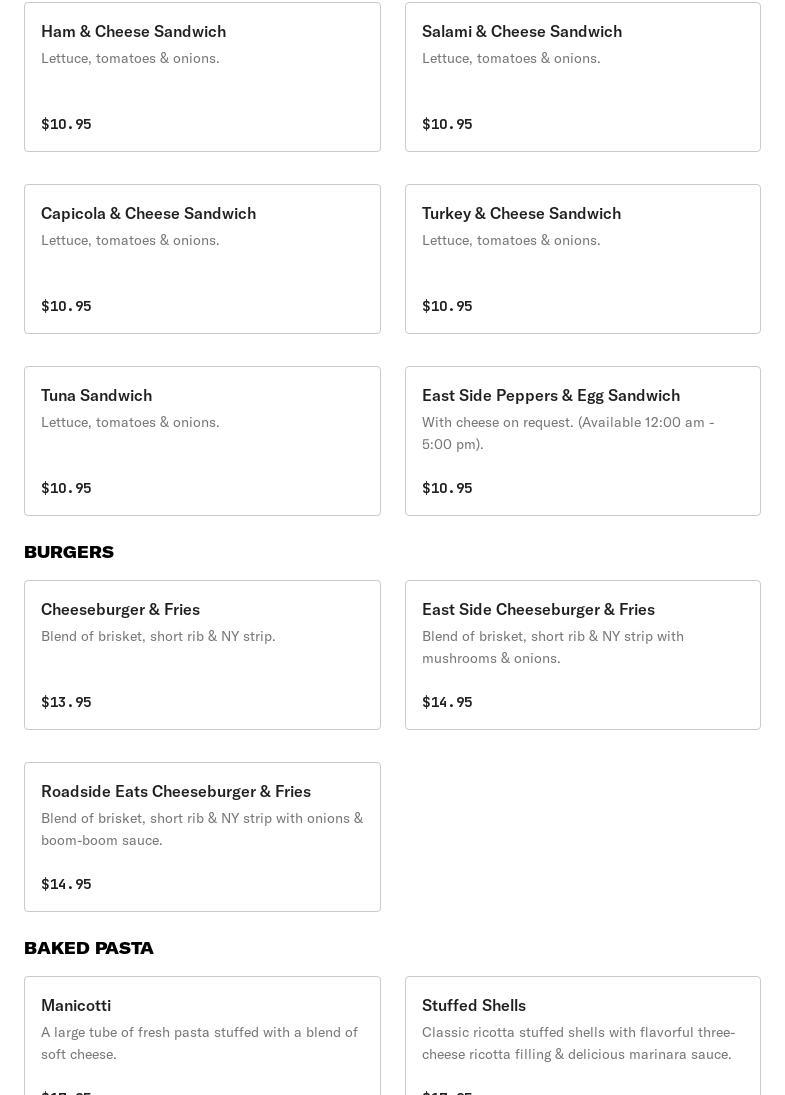The height and width of the screenshot is (1095, 785).
Task: Select the East Side Cheeseburger & Fries title
Action: point(538,609)
